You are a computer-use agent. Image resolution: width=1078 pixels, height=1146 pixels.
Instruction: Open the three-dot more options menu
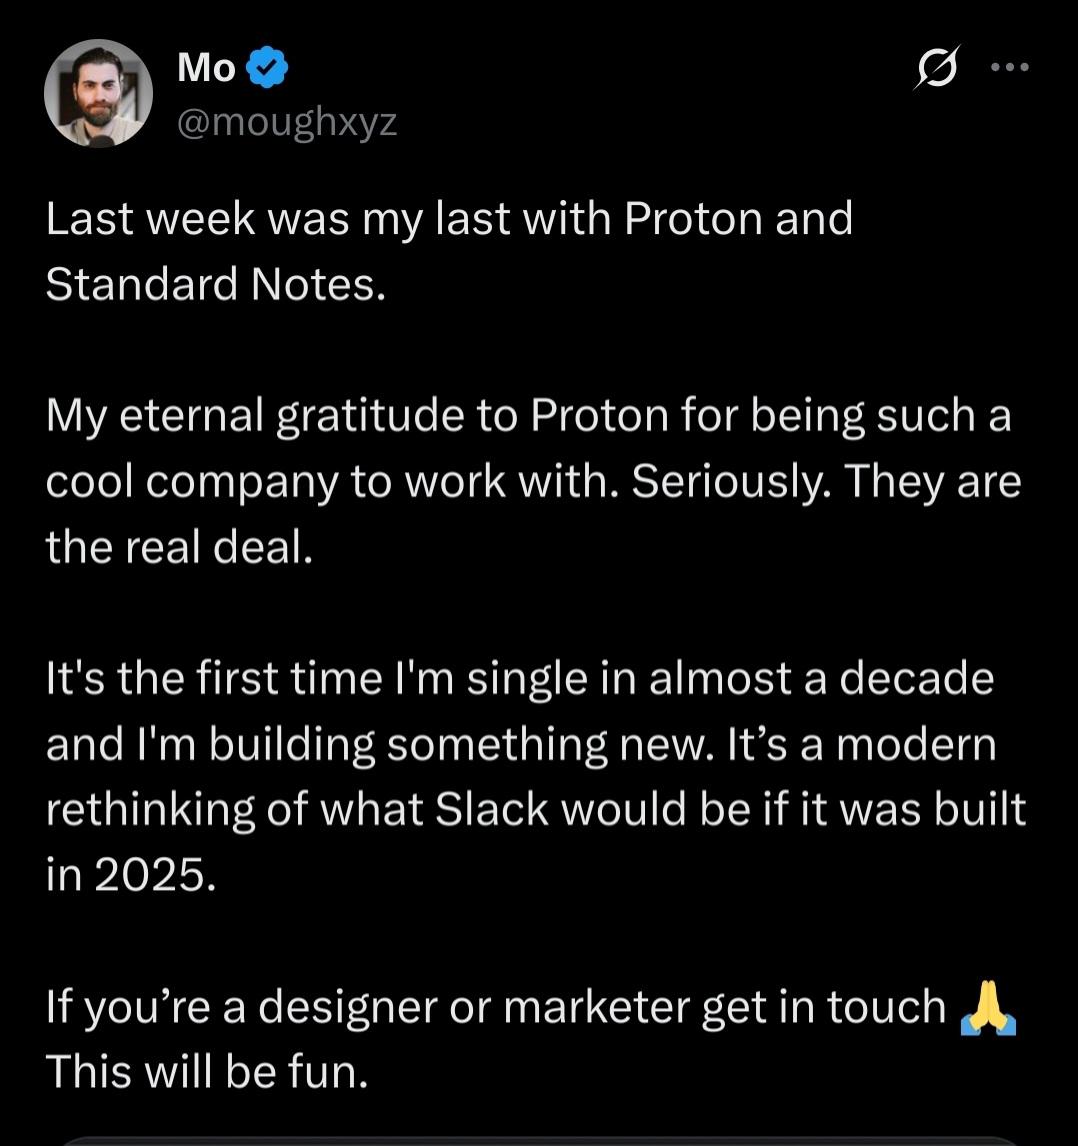[x=1008, y=68]
